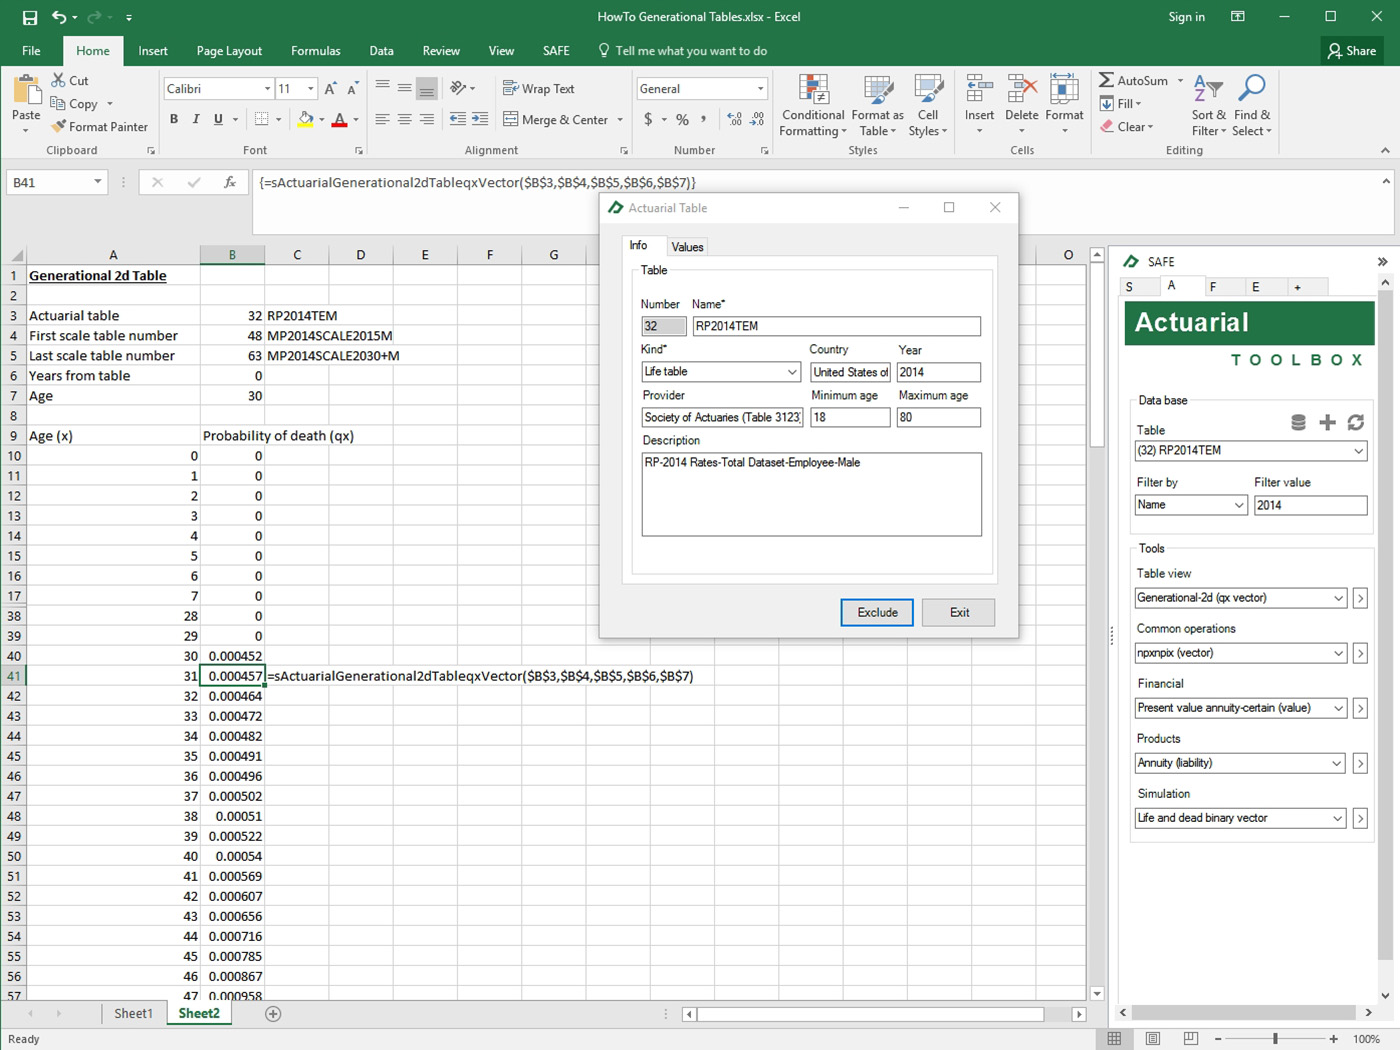Apply fill color with paint bucket icon
1400x1050 pixels.
click(306, 119)
